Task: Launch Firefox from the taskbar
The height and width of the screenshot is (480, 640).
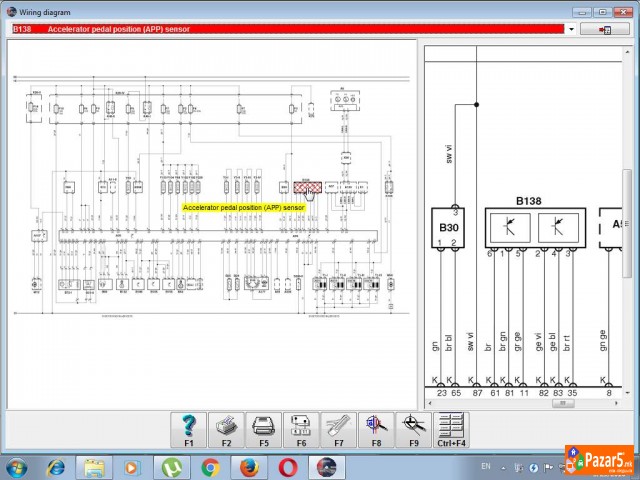Action: coord(248,467)
